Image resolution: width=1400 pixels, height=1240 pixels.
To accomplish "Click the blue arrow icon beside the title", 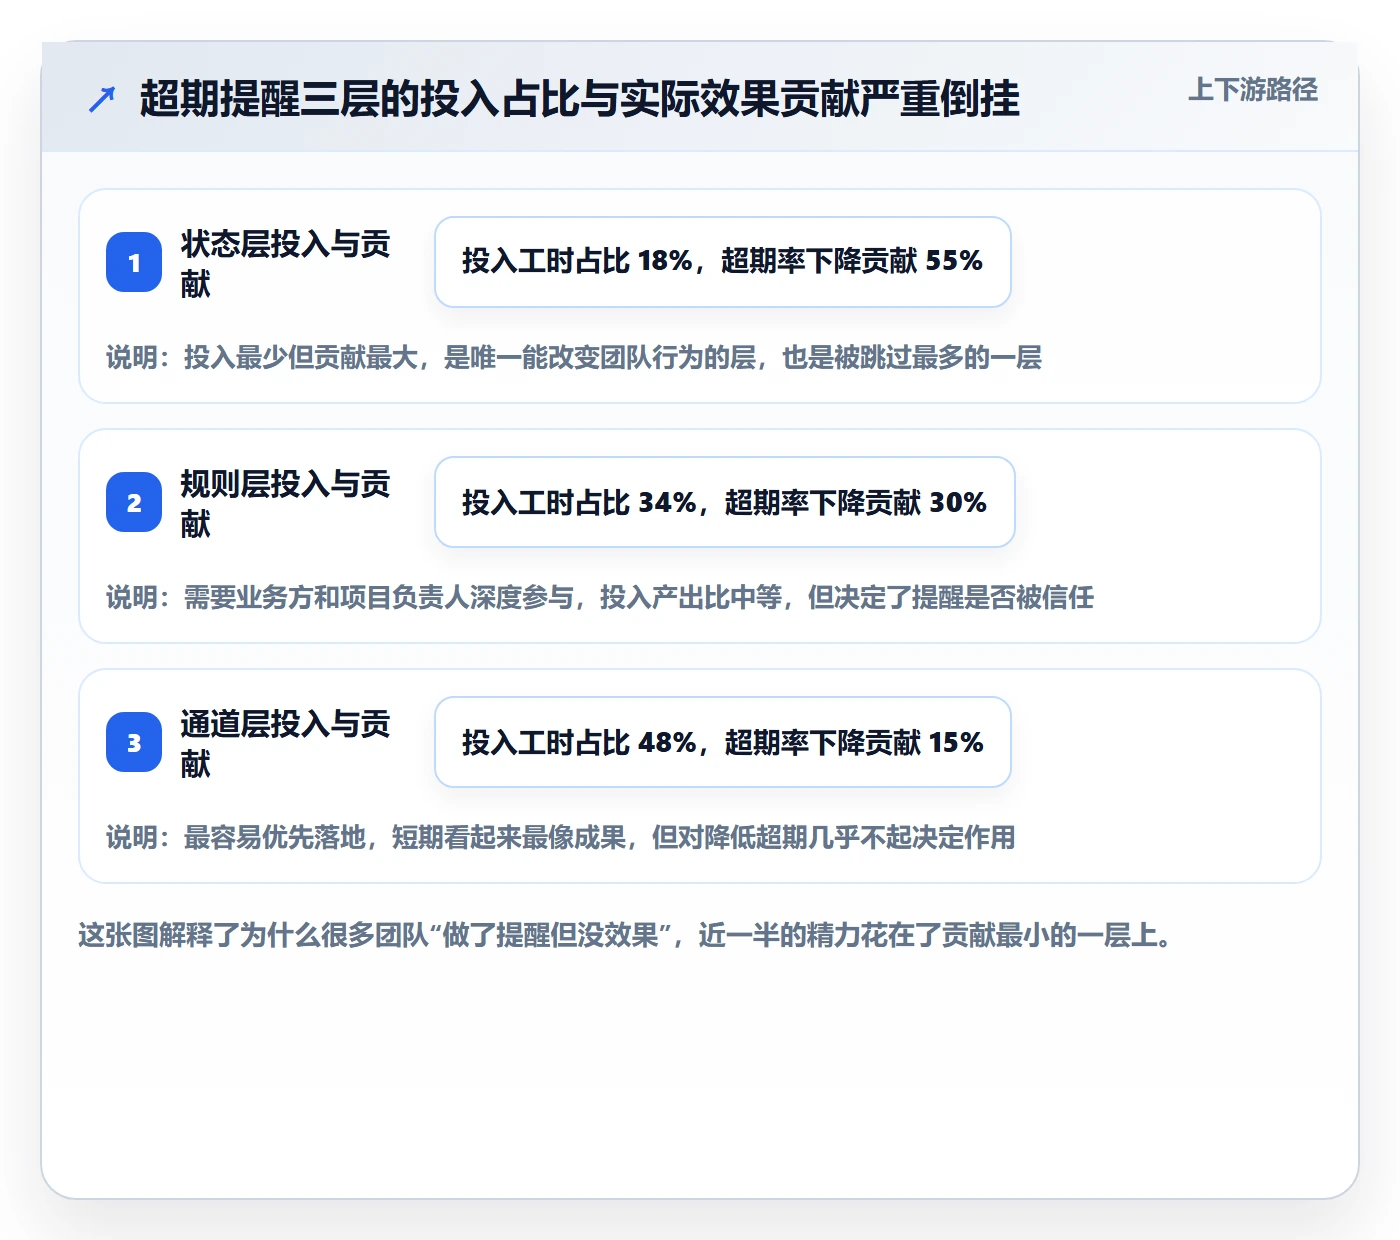I will tap(102, 99).
